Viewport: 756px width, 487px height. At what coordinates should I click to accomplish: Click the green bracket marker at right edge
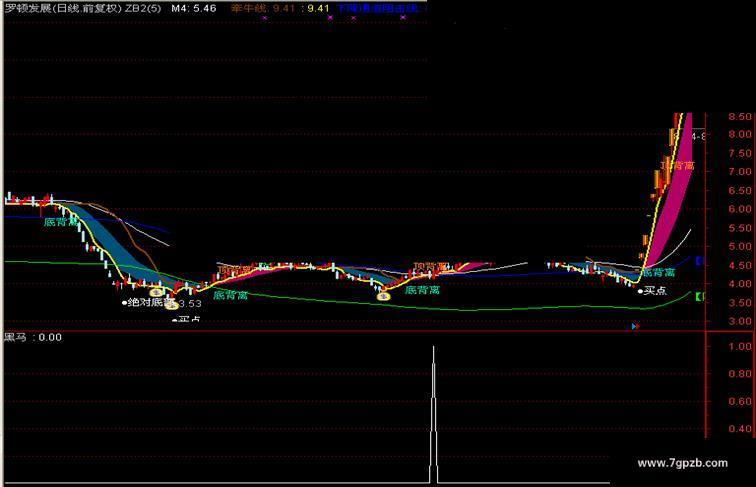tap(699, 296)
